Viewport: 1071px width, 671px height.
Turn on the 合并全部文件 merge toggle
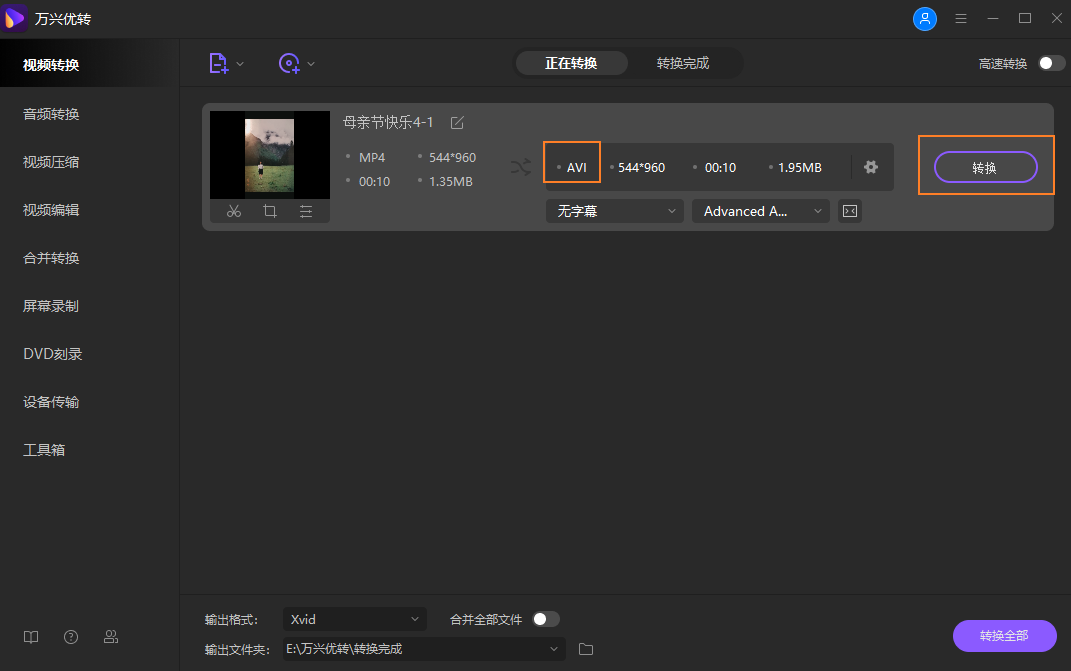(546, 619)
